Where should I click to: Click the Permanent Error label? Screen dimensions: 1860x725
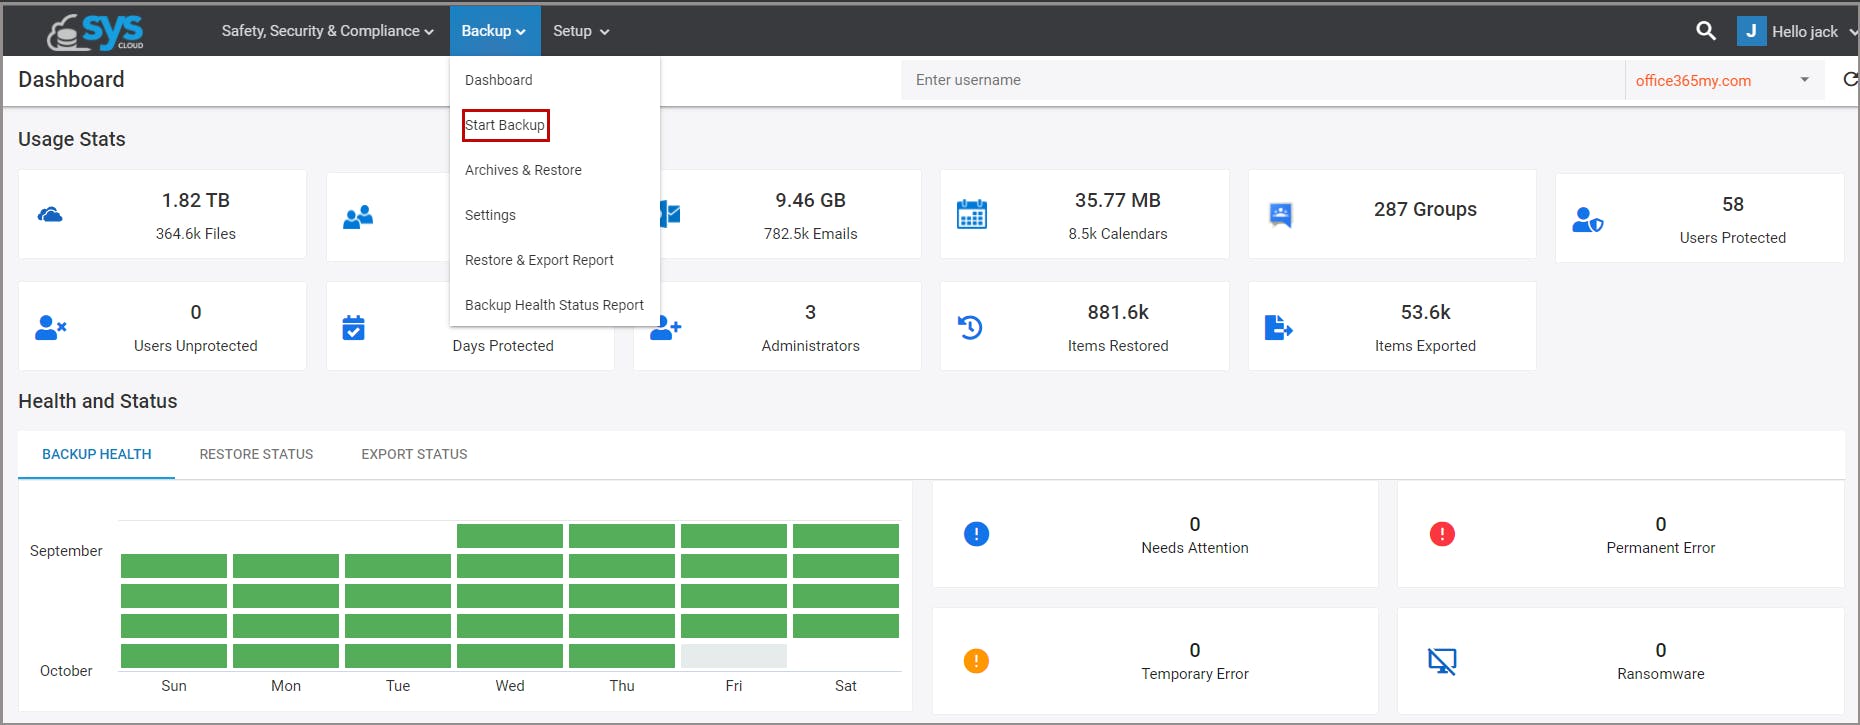click(1661, 548)
